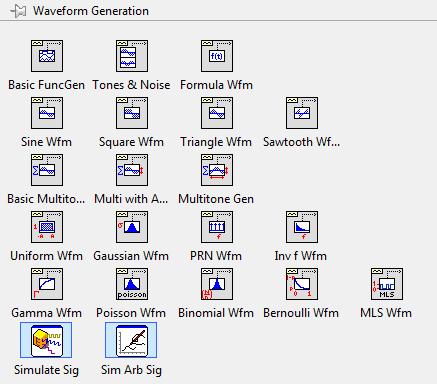Open the Sim Arb Sig Express VI
The height and width of the screenshot is (384, 437).
coord(131,340)
